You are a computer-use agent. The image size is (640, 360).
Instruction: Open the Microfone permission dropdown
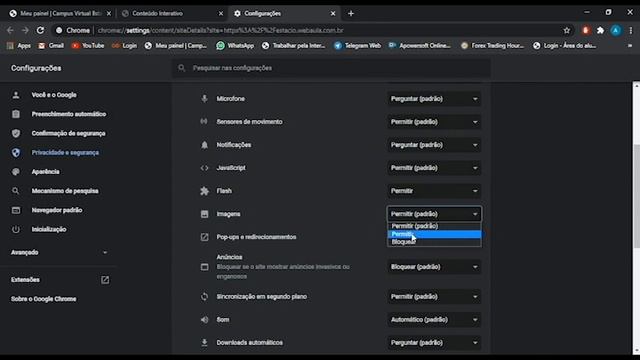(x=434, y=99)
